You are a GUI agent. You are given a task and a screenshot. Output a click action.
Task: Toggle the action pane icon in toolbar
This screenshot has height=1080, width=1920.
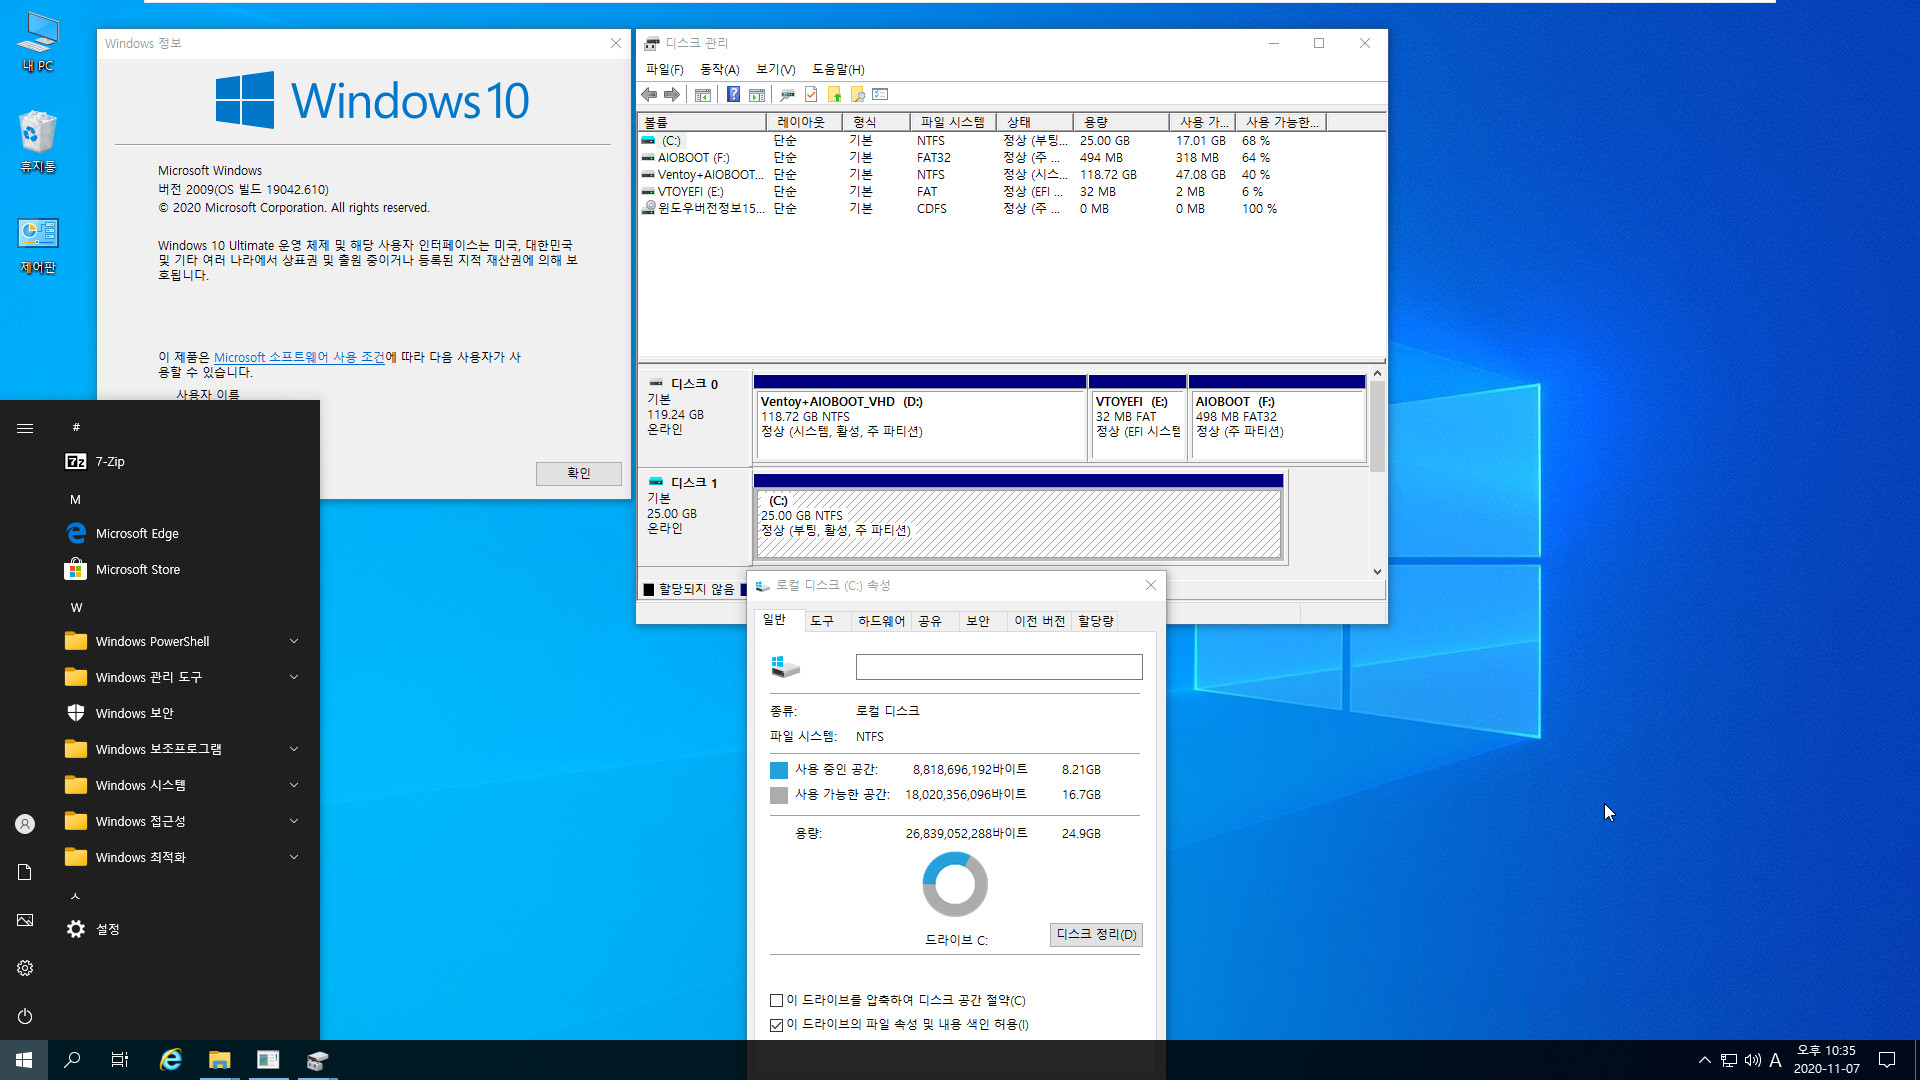coord(757,94)
